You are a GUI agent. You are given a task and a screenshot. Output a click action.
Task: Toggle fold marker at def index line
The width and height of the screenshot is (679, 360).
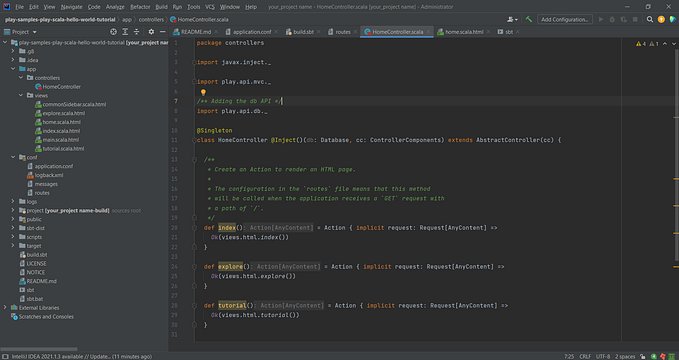194,227
